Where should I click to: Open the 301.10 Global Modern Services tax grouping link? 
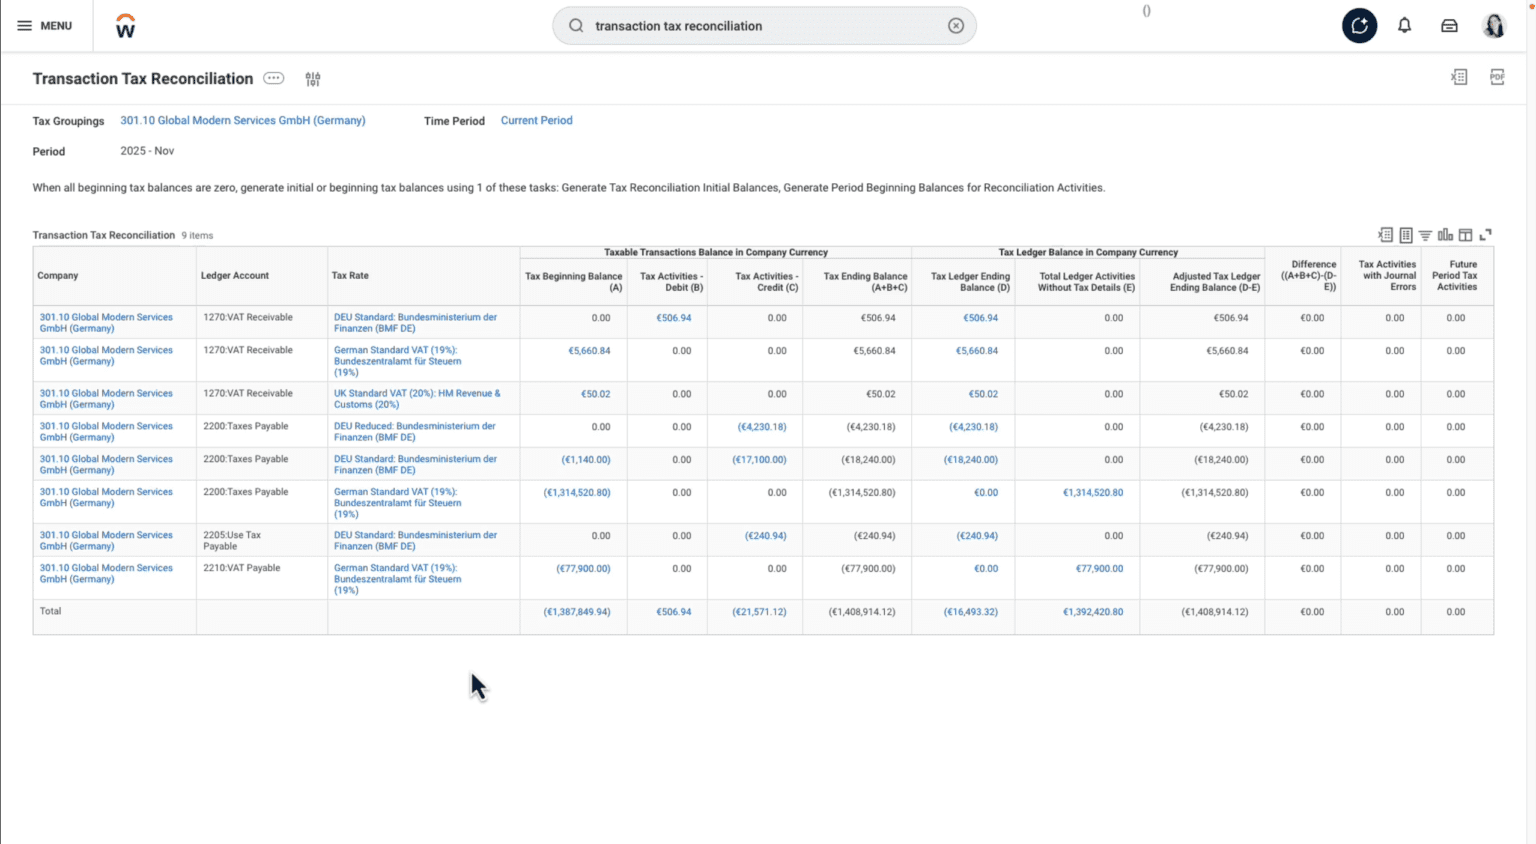(243, 120)
